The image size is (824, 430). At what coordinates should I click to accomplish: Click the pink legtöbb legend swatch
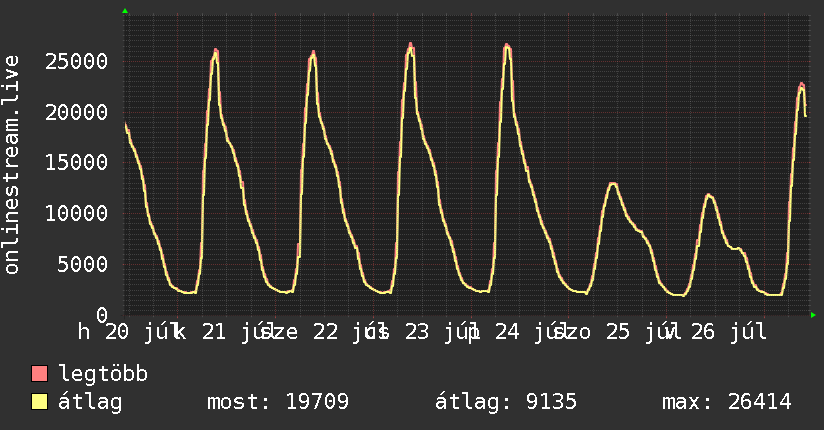(39, 374)
